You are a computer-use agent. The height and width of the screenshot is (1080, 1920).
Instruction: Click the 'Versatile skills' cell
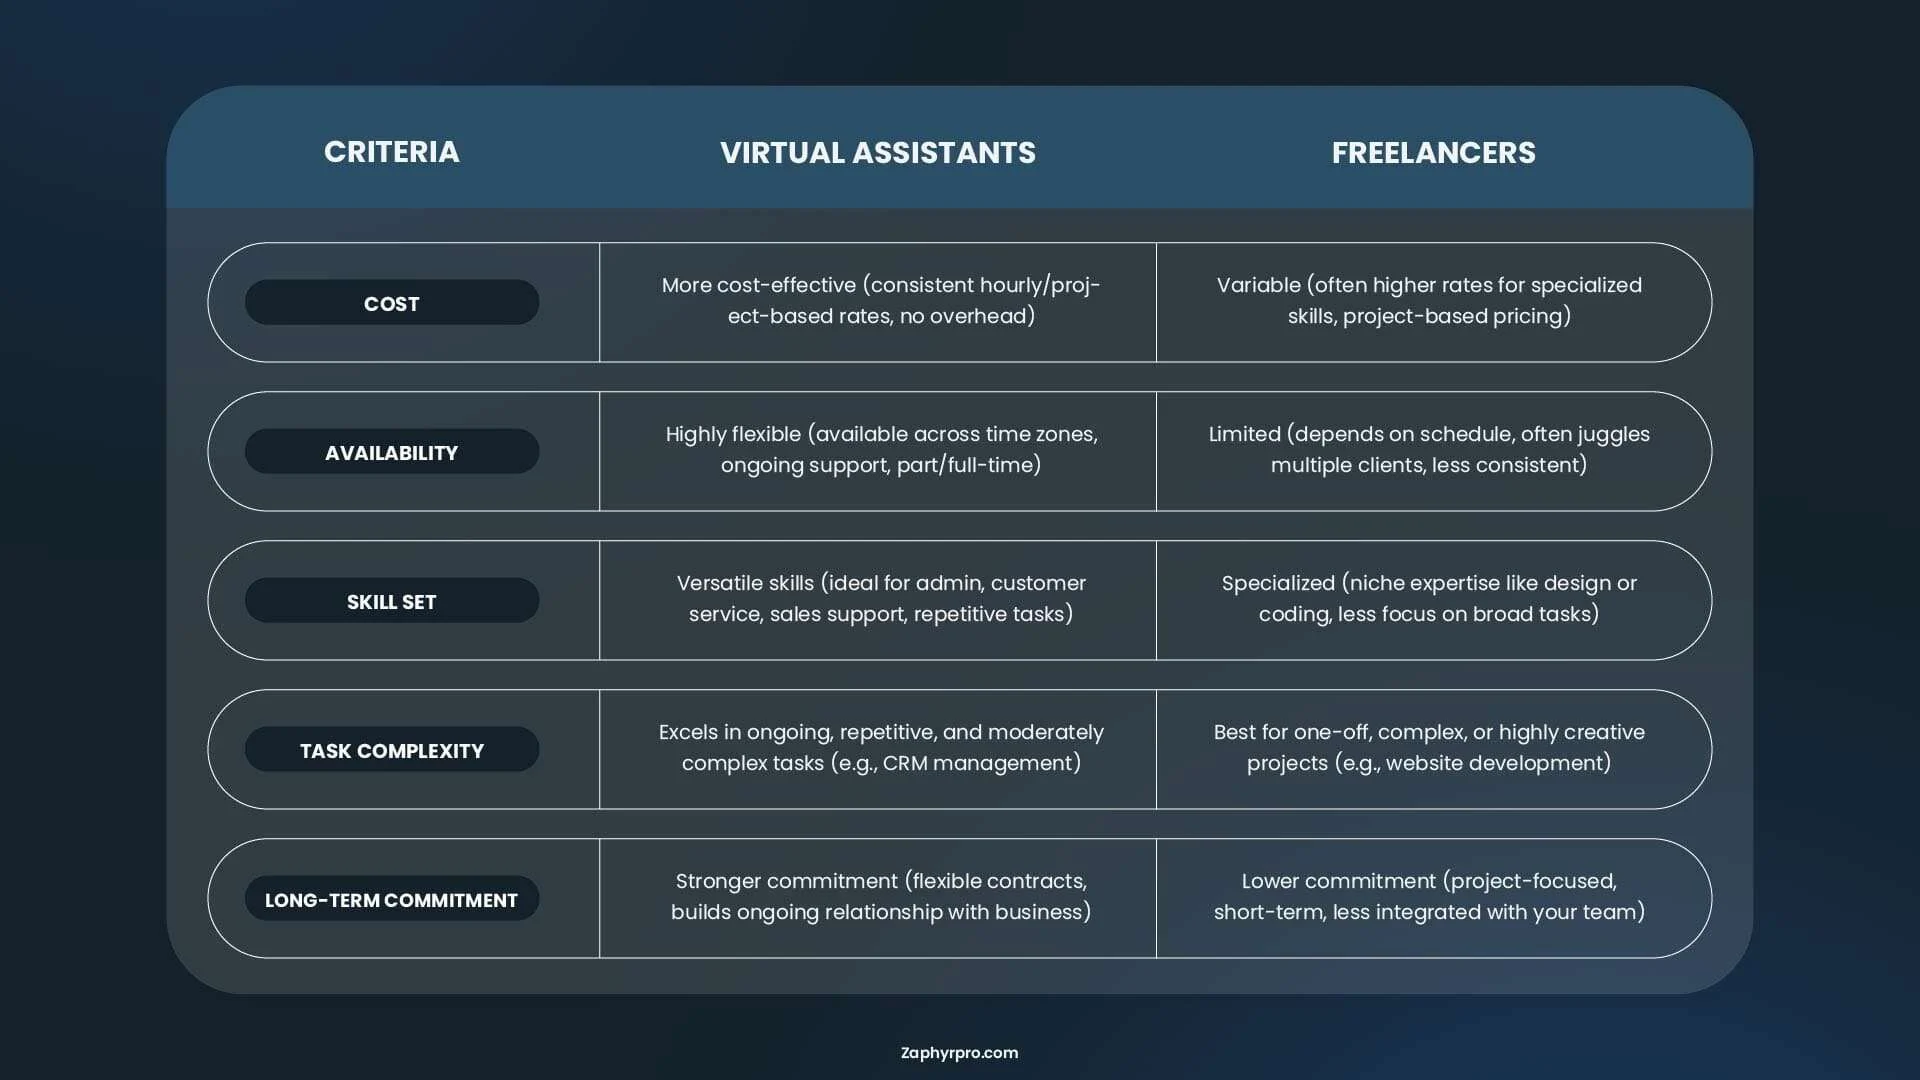coord(878,600)
